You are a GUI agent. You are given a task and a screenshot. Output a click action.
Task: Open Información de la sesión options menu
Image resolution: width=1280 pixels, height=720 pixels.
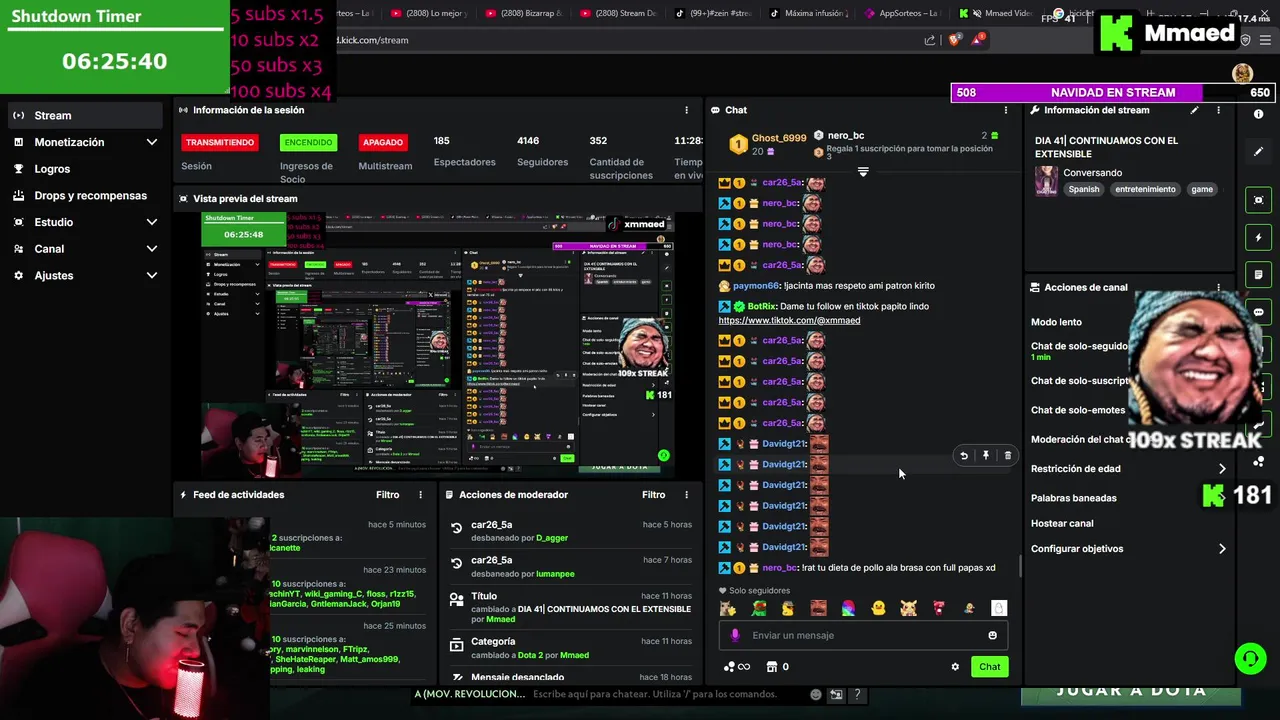tap(686, 110)
